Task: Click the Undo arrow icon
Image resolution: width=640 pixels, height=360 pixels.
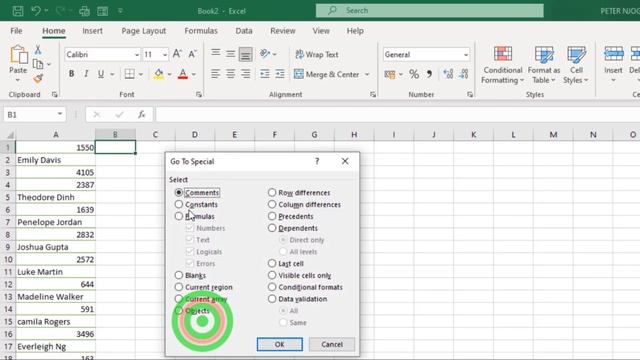Action: tap(36, 11)
